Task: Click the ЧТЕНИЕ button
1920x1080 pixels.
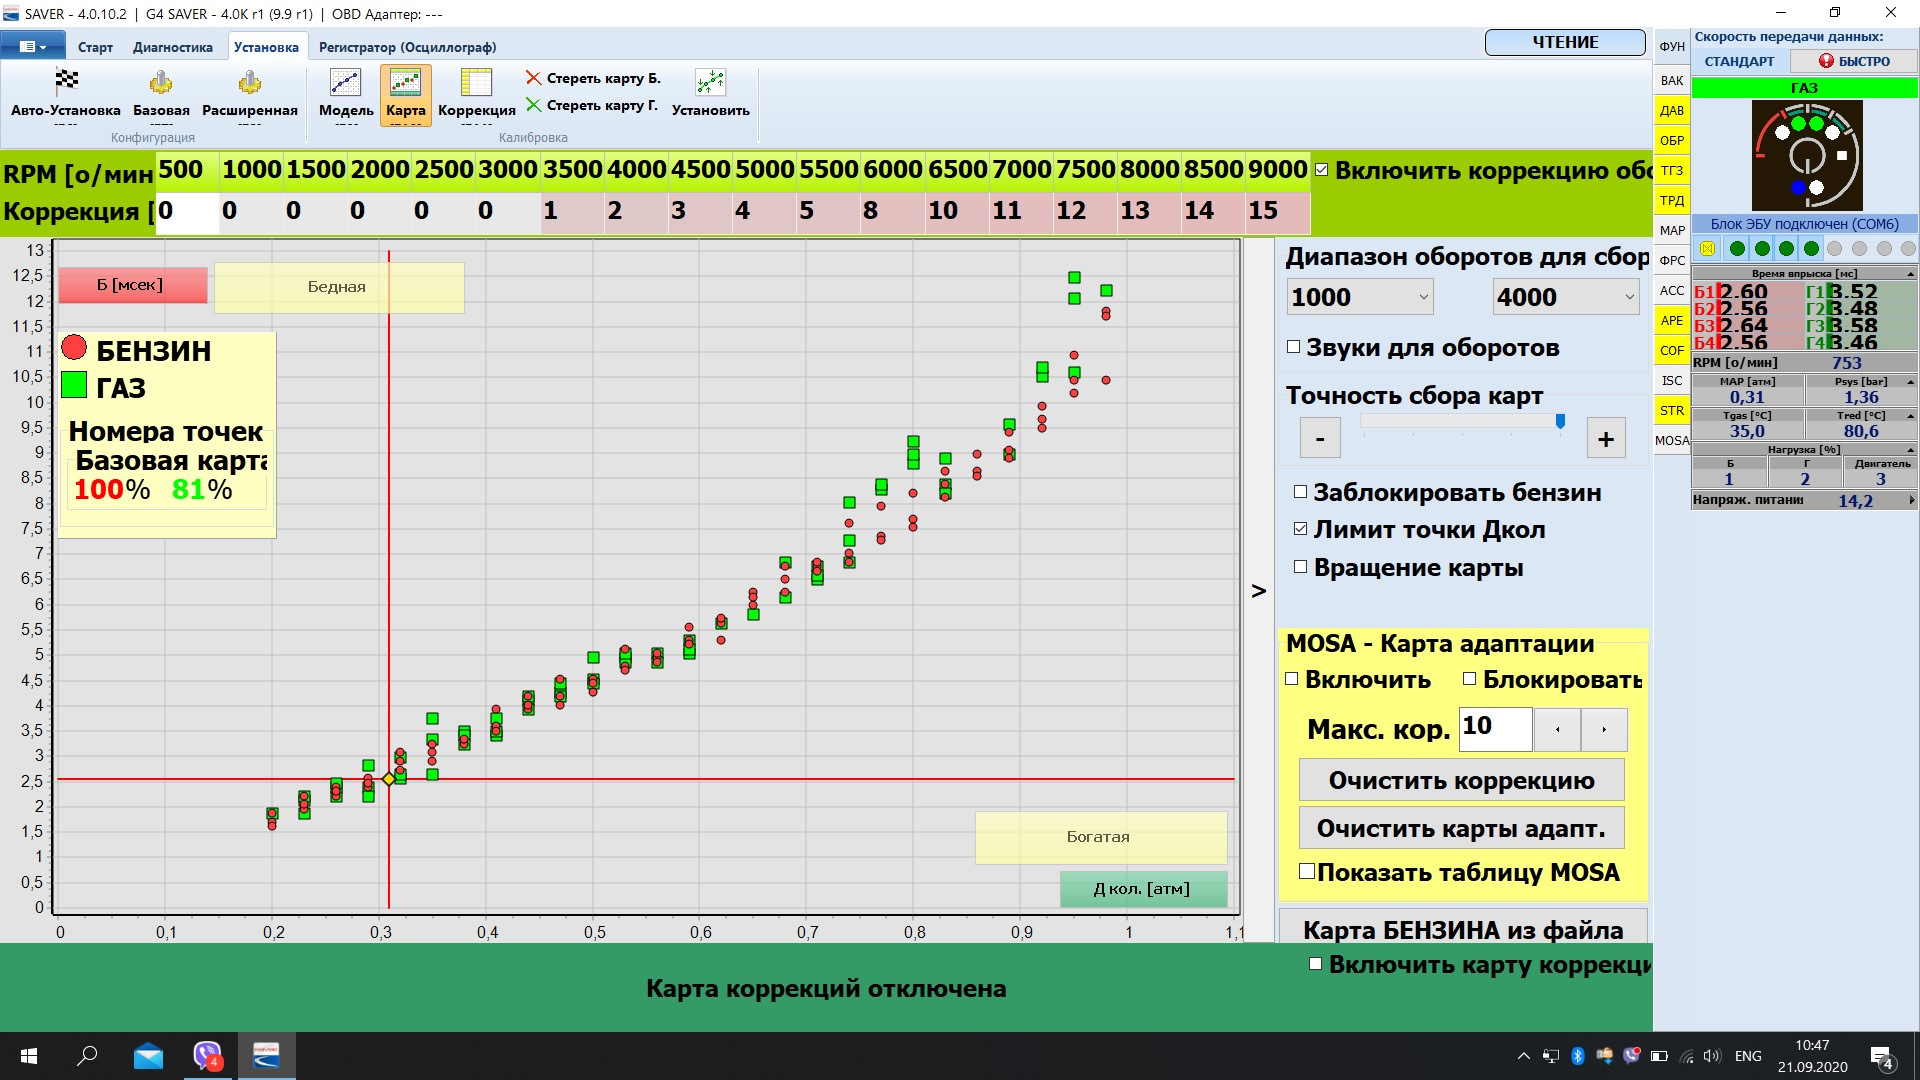Action: [1565, 42]
